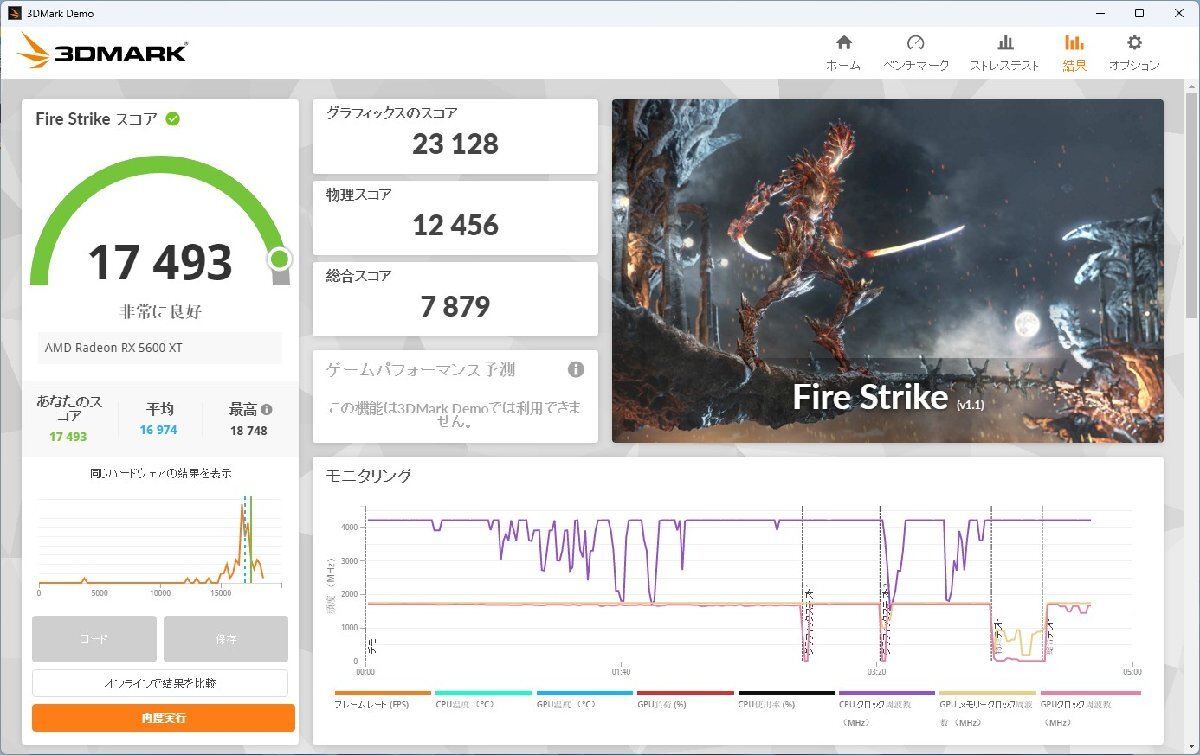
Task: Toggle CPU温度 legend series
Action: tap(483, 699)
